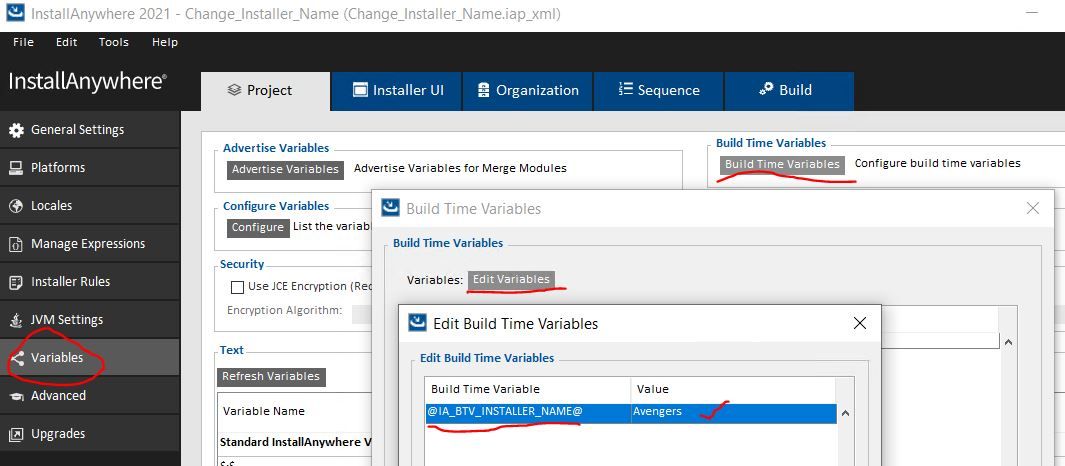The height and width of the screenshot is (466, 1065).
Task: Click the Value column header
Action: click(x=734, y=389)
